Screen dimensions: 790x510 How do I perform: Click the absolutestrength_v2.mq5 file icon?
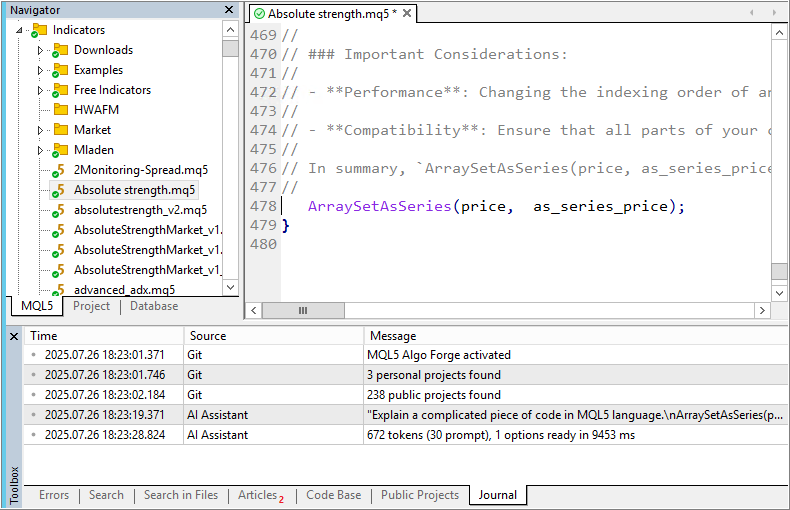pyautogui.click(x=58, y=211)
